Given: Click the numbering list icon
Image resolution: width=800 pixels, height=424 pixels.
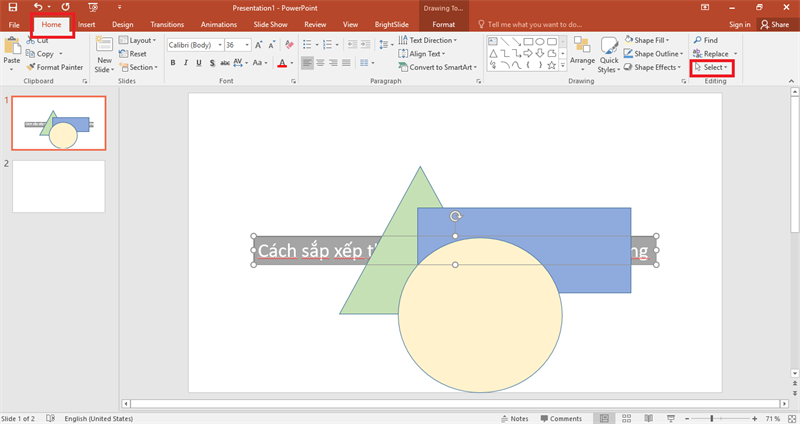Looking at the screenshot, I should [328, 45].
